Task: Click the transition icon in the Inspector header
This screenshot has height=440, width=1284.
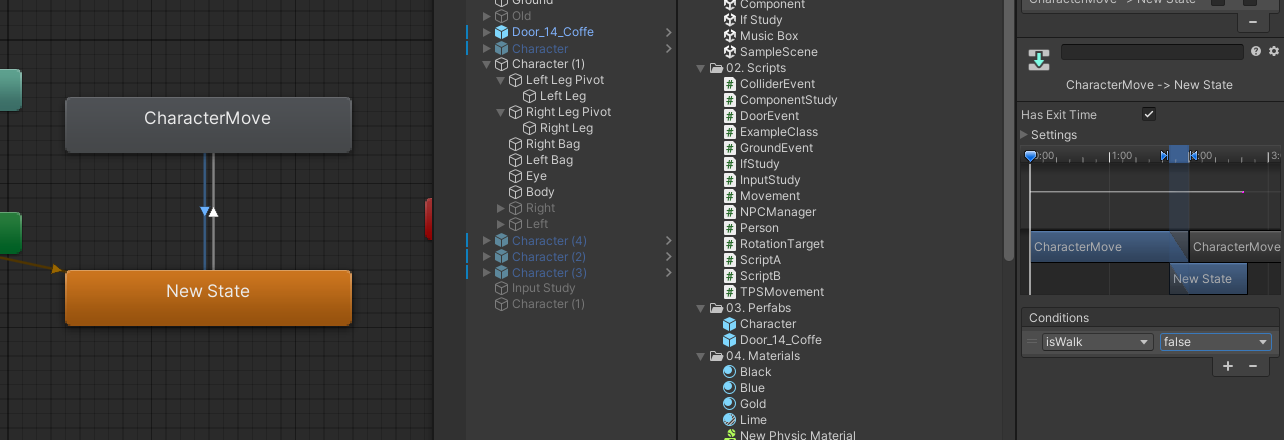Action: click(x=1039, y=60)
